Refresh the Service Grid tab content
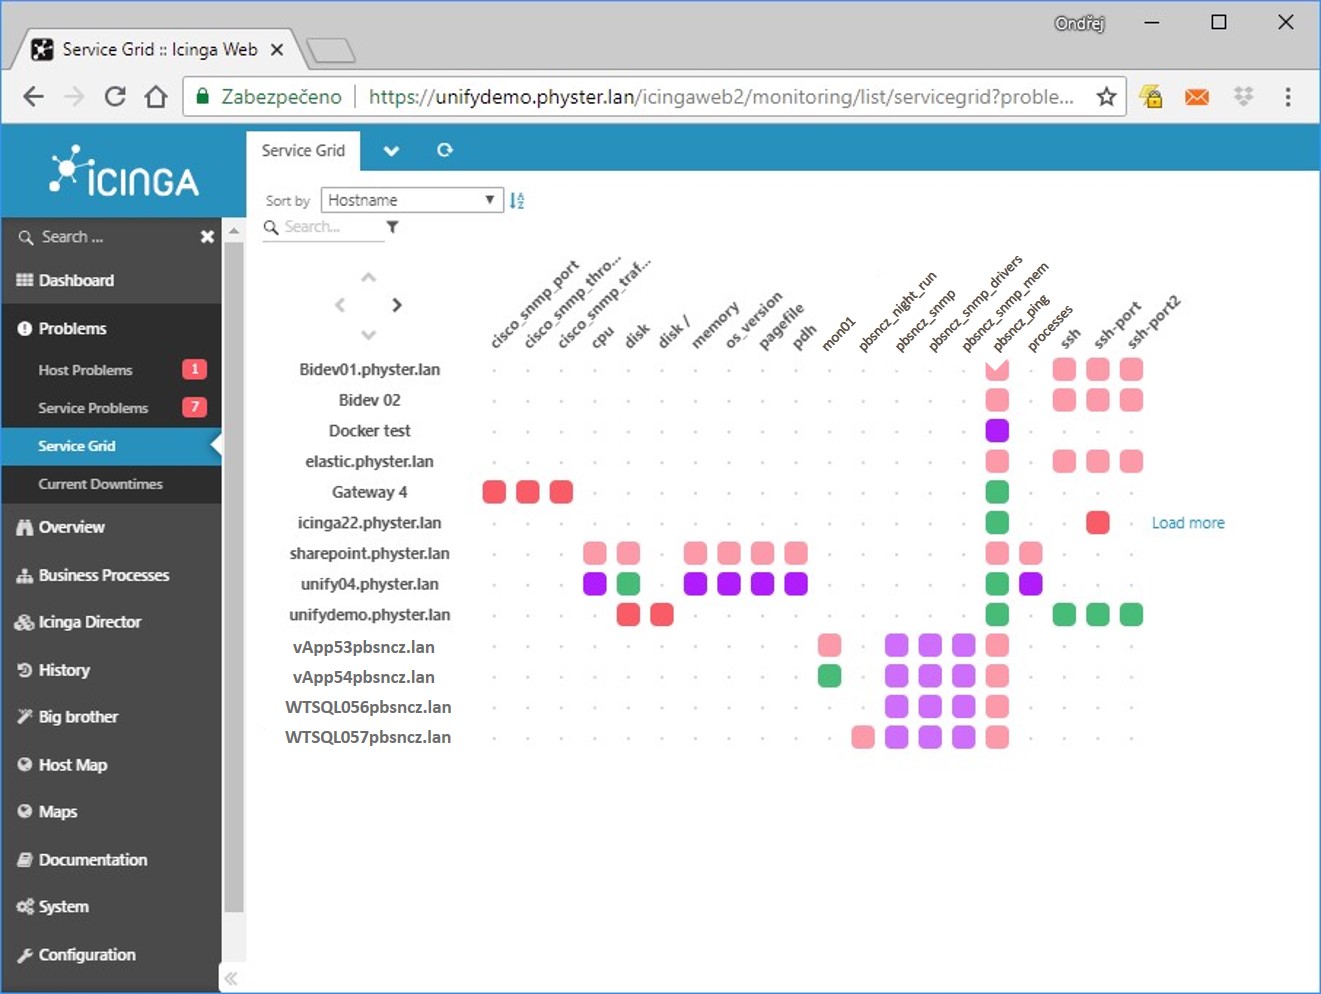This screenshot has width=1321, height=994. click(445, 150)
